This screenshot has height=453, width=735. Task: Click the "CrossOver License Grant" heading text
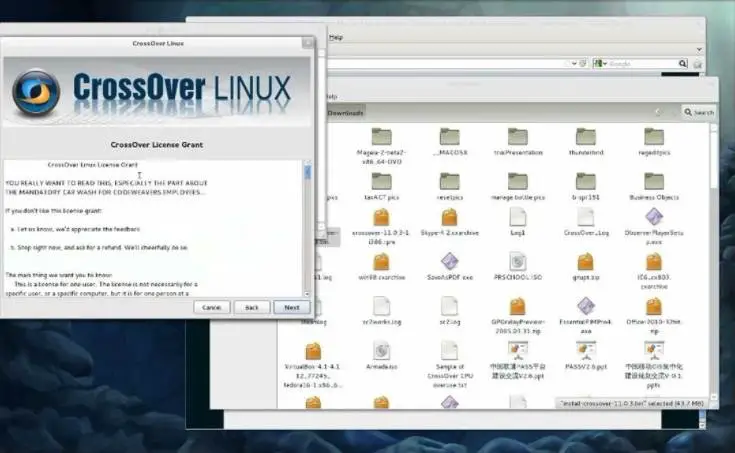(x=157, y=145)
